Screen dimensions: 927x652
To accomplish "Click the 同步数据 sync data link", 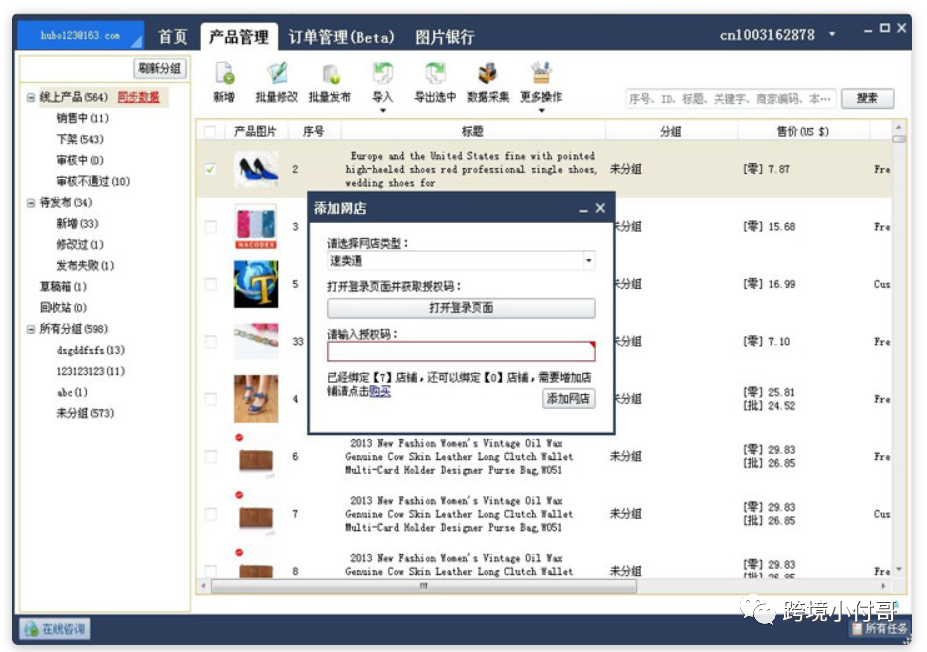I will [x=138, y=97].
